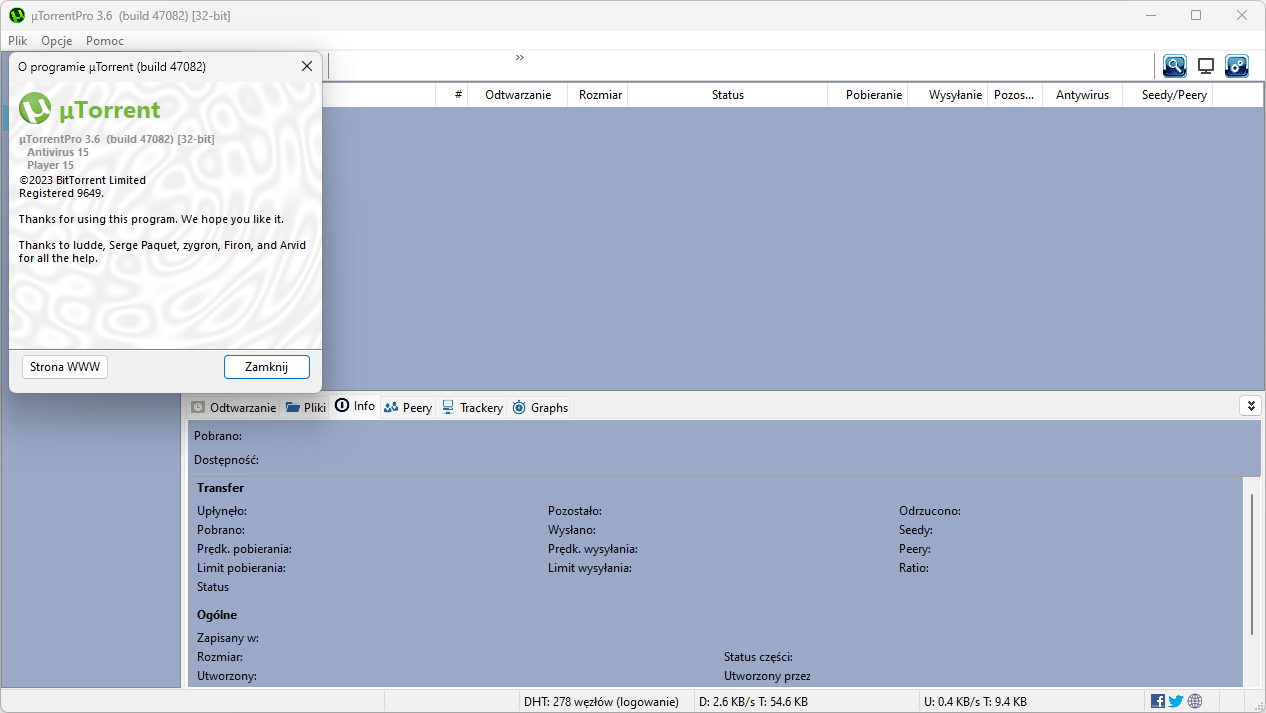Expand the toolbar overflow chevron »
This screenshot has width=1266, height=713.
520,57
